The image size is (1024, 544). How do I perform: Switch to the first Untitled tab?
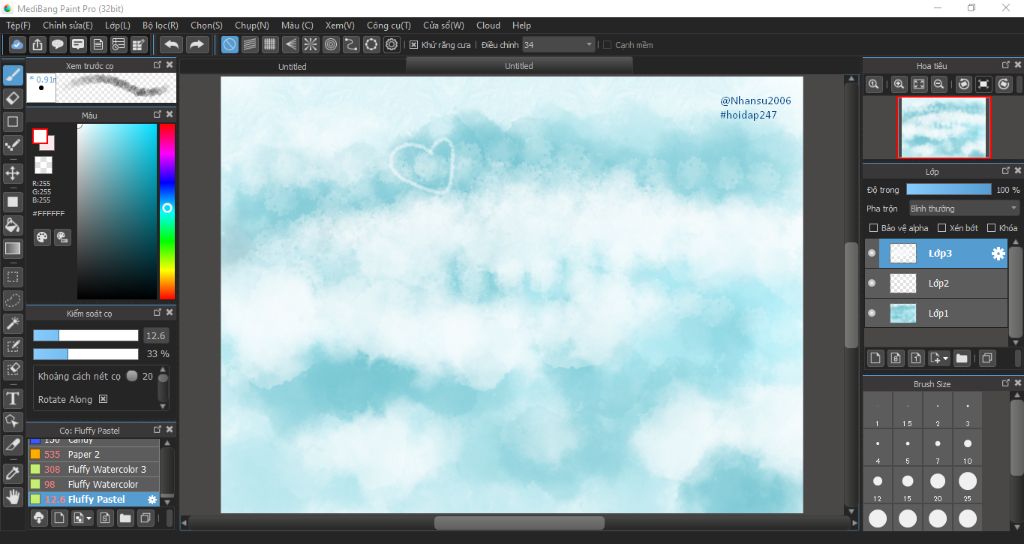coord(292,66)
